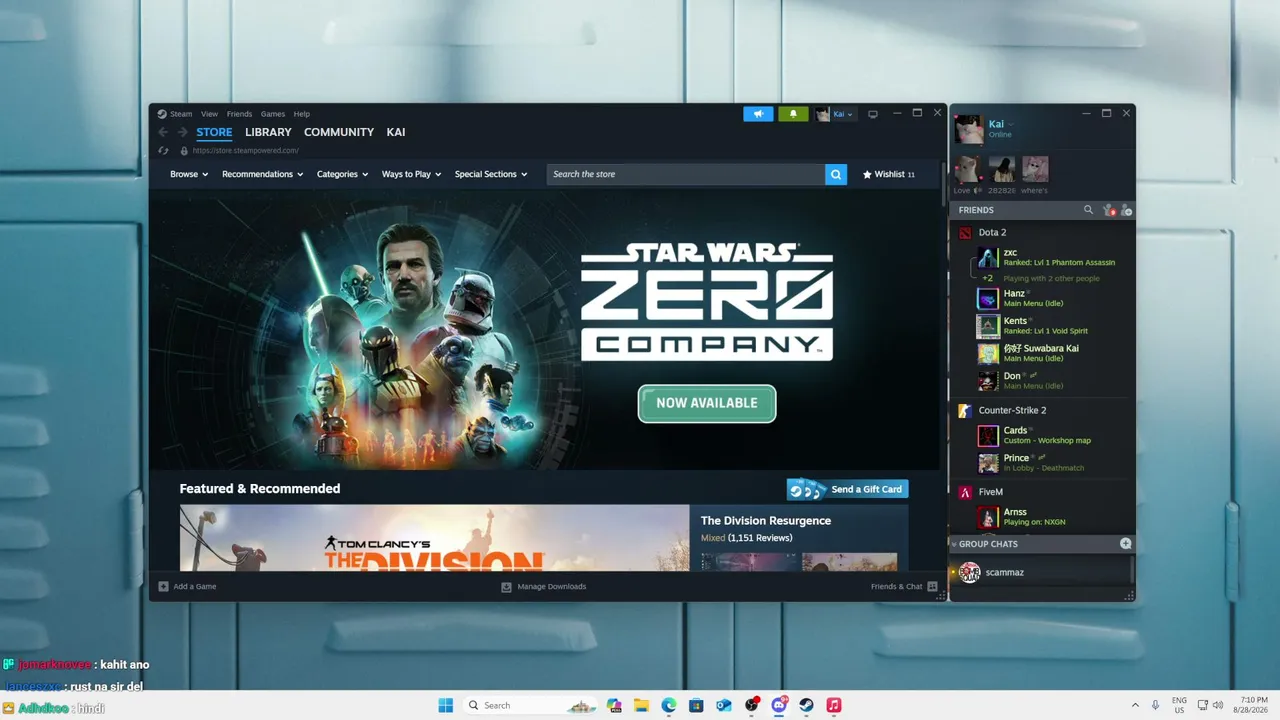
Task: Open Apple Music from the taskbar
Action: (x=834, y=705)
